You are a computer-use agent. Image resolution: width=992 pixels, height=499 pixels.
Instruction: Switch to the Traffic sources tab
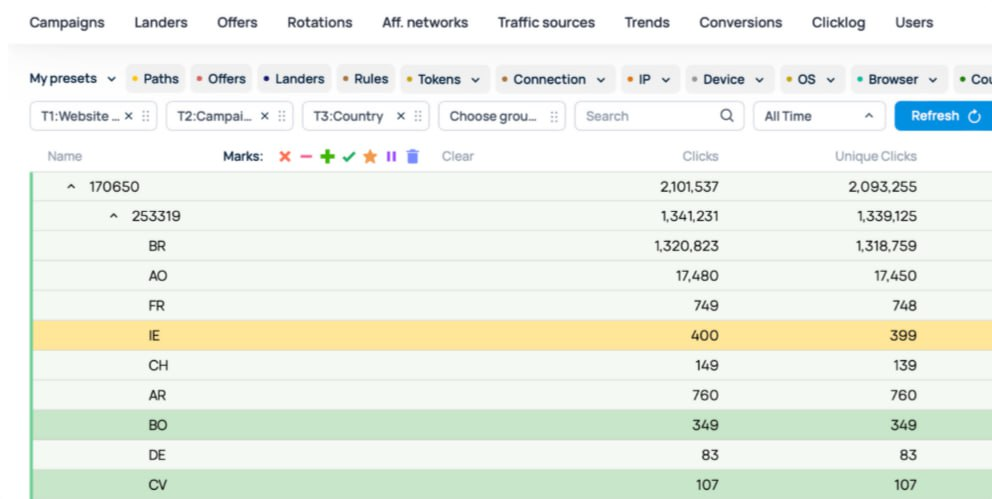[x=546, y=22]
